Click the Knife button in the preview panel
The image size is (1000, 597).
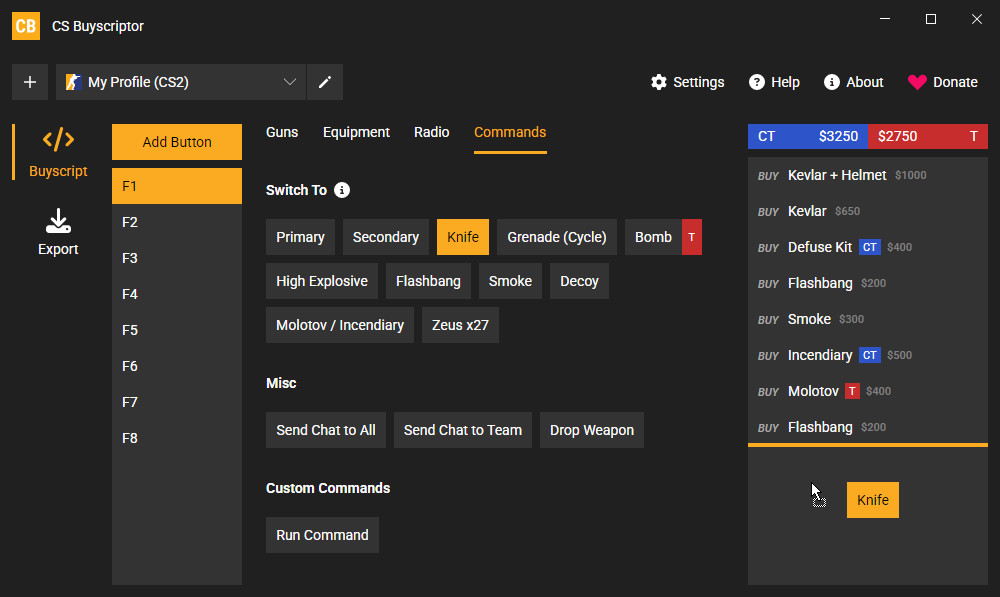tap(872, 499)
